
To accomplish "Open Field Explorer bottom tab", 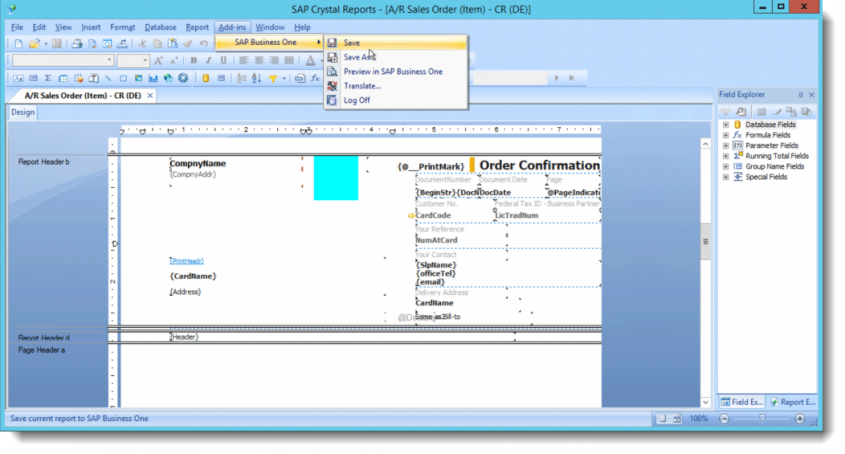I will point(742,402).
